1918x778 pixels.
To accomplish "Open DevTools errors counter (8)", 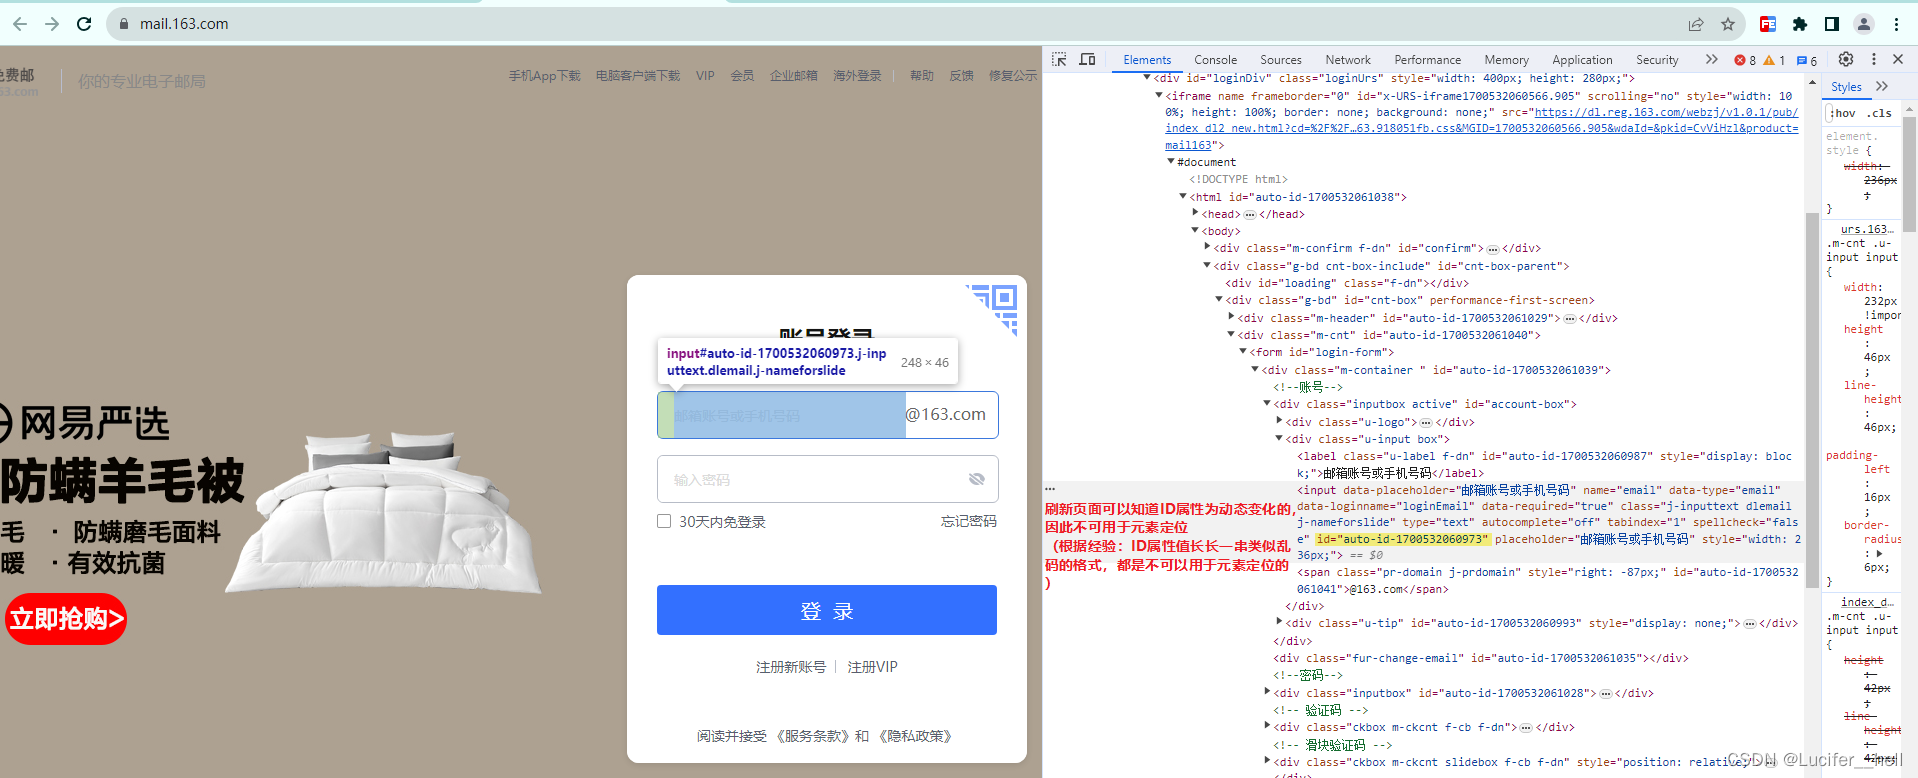I will 1745,60.
